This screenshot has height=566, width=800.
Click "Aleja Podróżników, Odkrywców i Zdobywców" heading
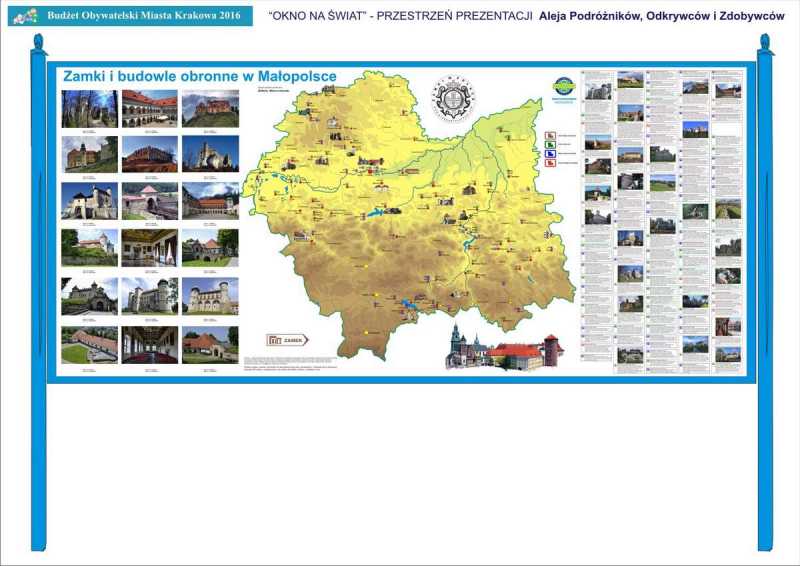(x=661, y=17)
